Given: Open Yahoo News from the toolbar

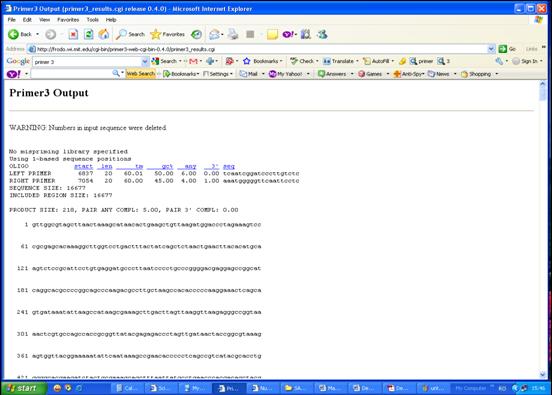Looking at the screenshot, I should (x=439, y=74).
